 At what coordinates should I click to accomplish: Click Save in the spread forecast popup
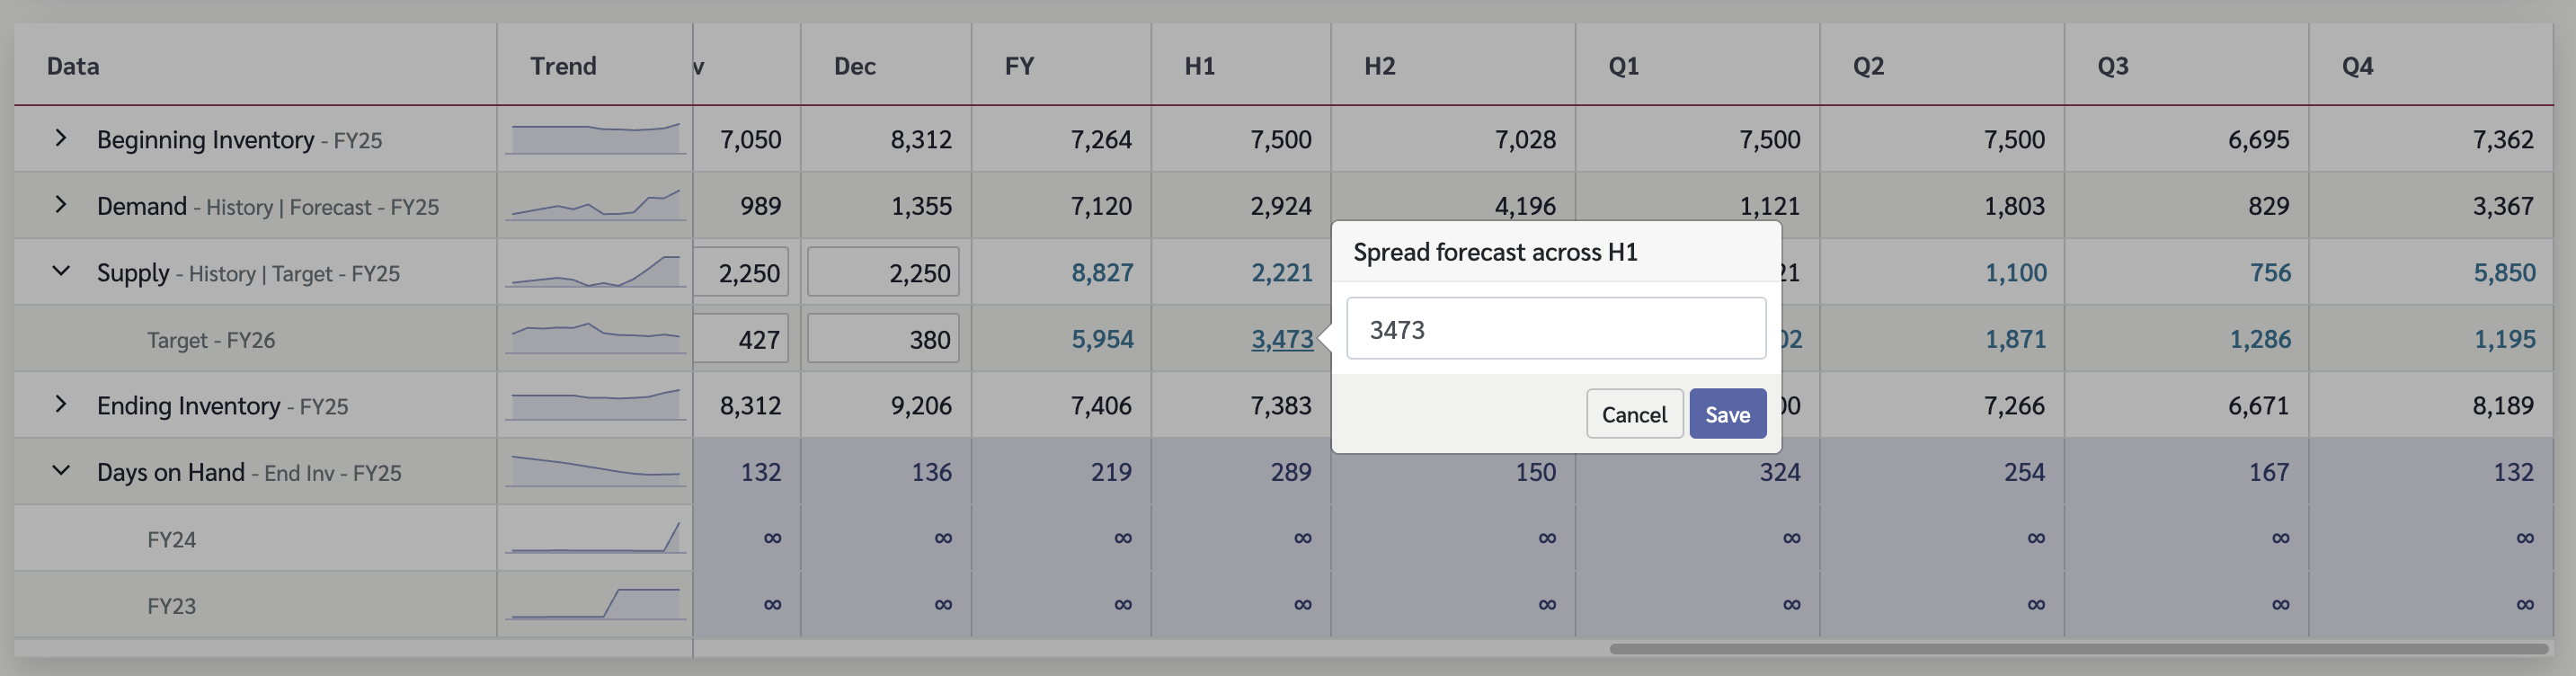click(1727, 414)
